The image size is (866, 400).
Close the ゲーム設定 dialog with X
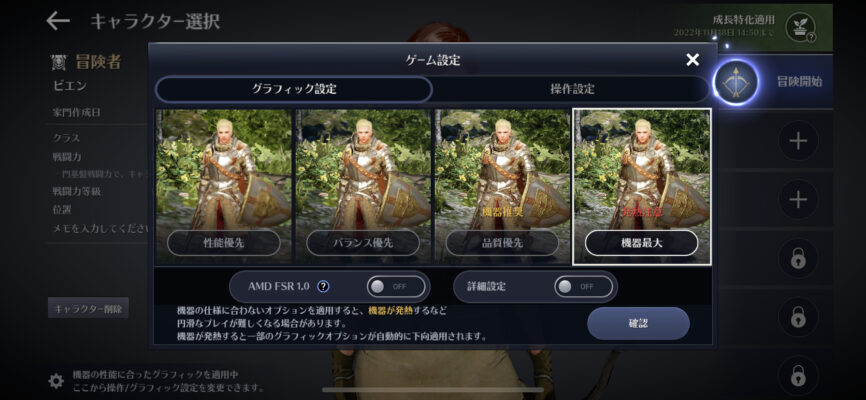pos(693,60)
